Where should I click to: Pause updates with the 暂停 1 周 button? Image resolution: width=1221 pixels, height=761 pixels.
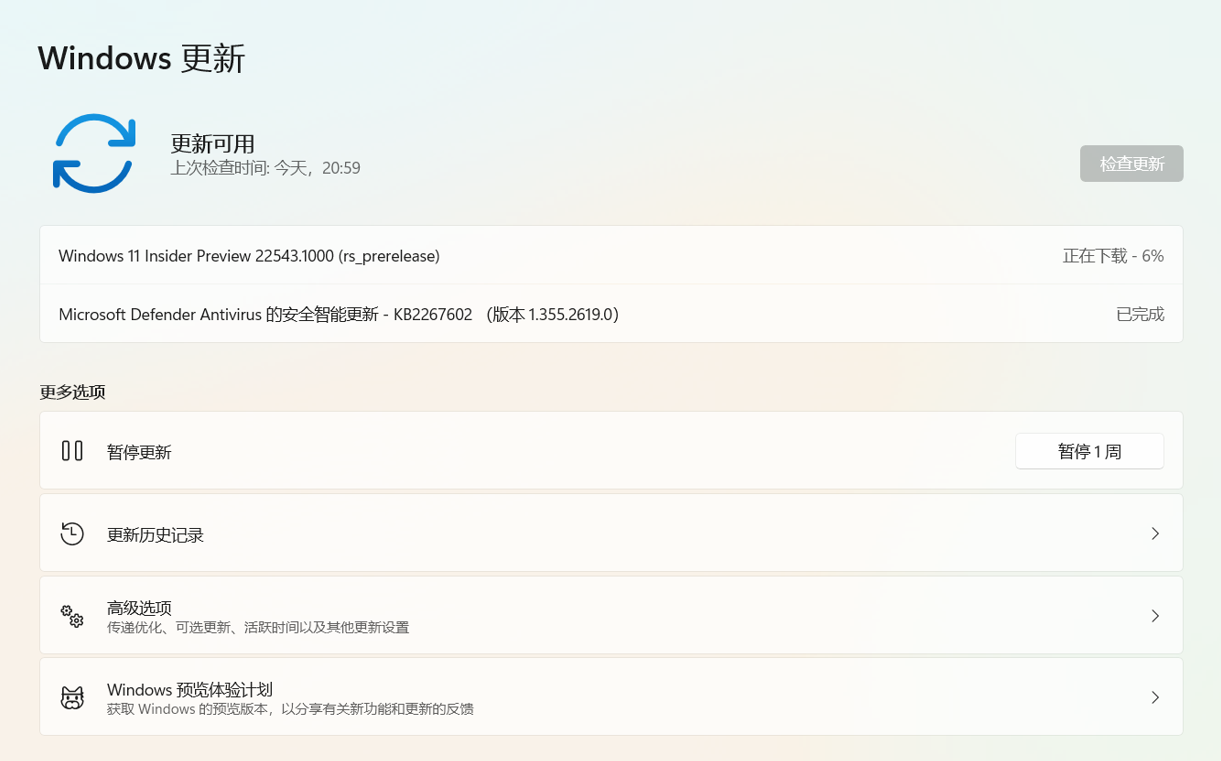pos(1089,451)
